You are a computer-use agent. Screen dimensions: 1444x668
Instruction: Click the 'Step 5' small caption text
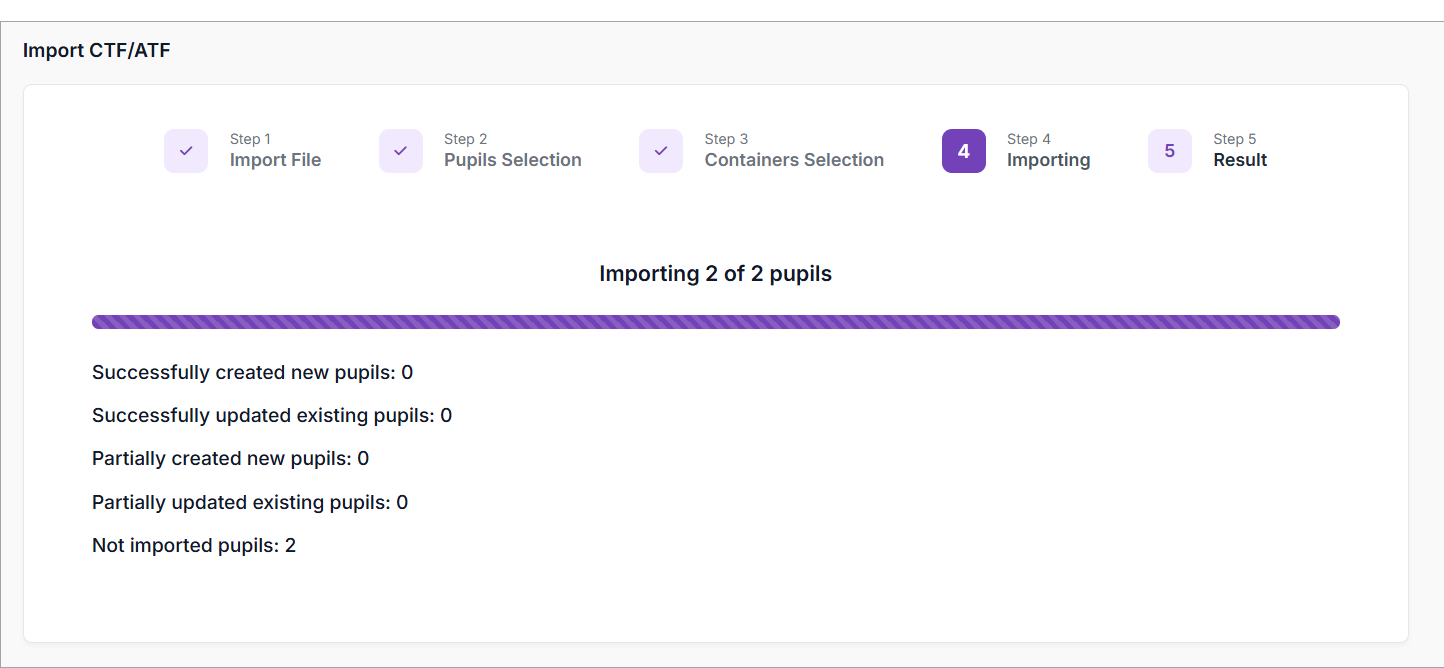pyautogui.click(x=1234, y=139)
